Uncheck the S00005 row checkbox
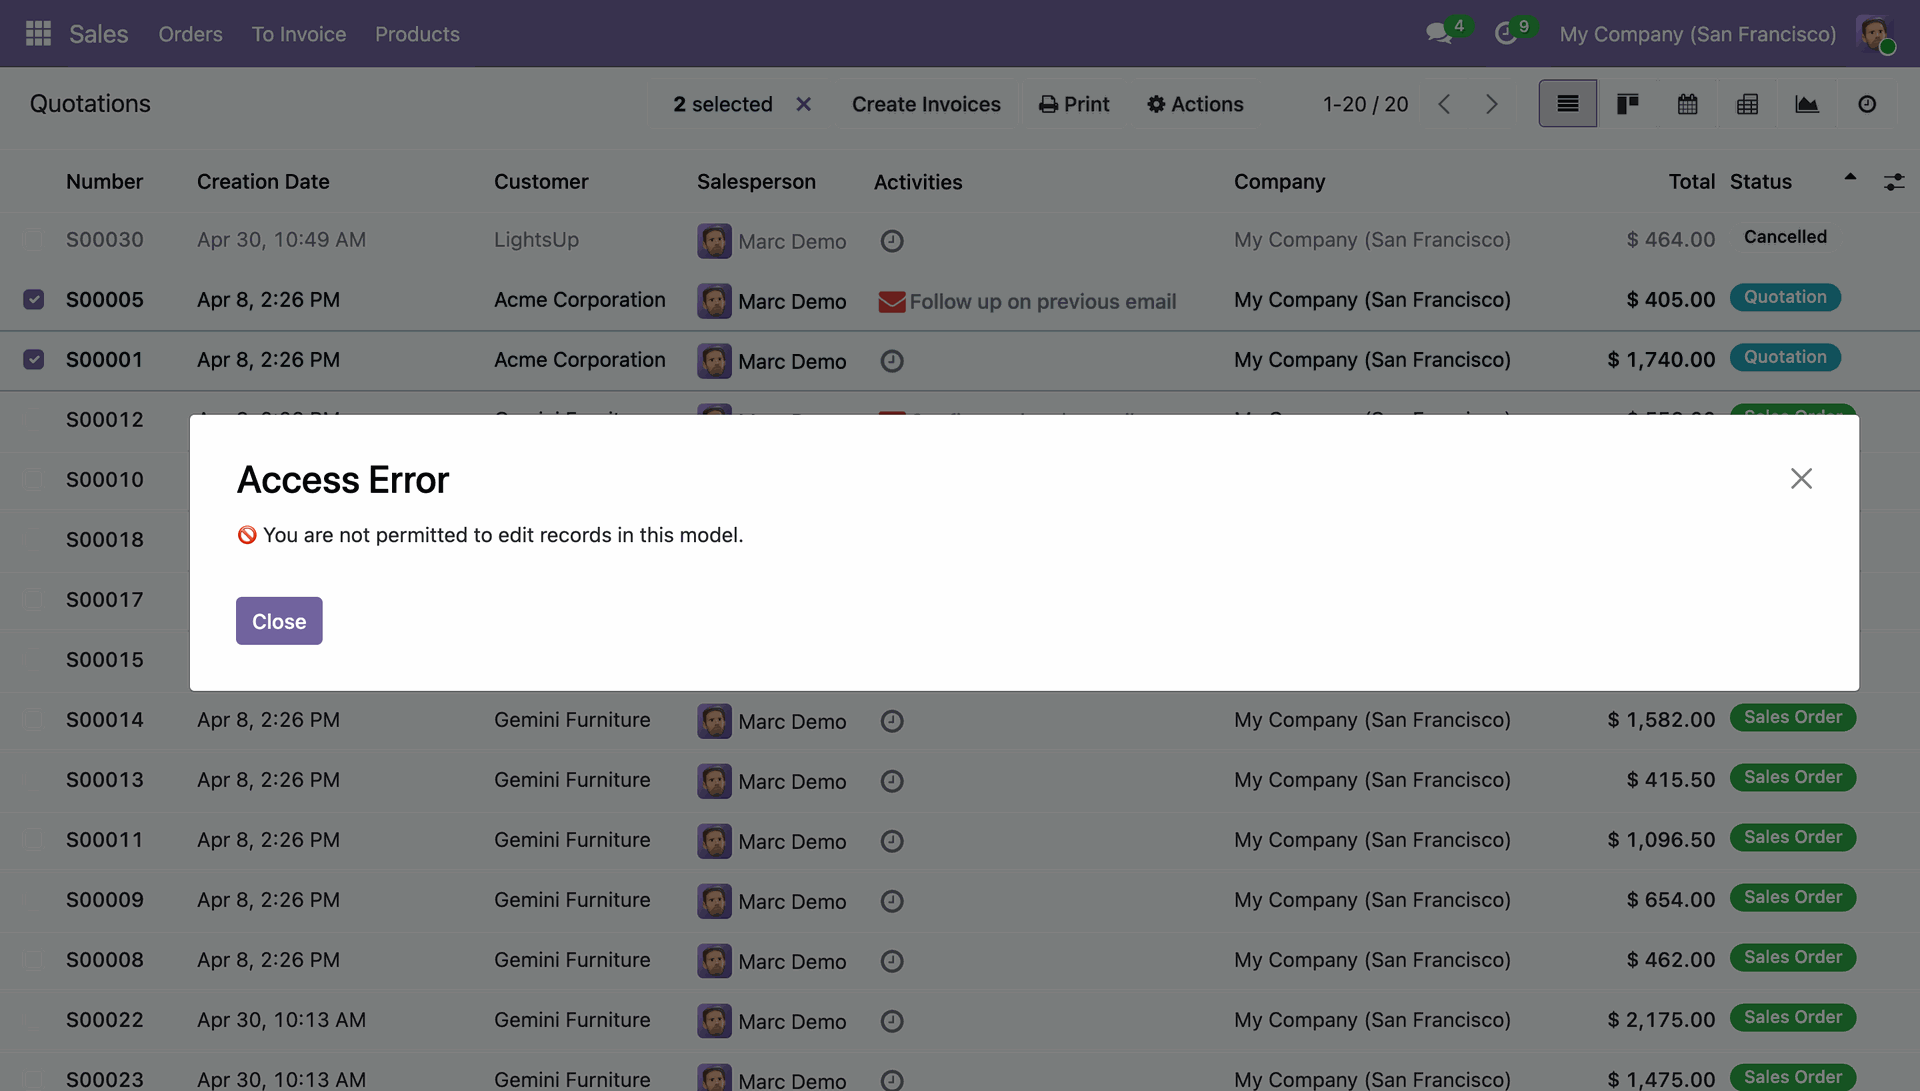Screen dimensions: 1920x1091 [x=33, y=299]
